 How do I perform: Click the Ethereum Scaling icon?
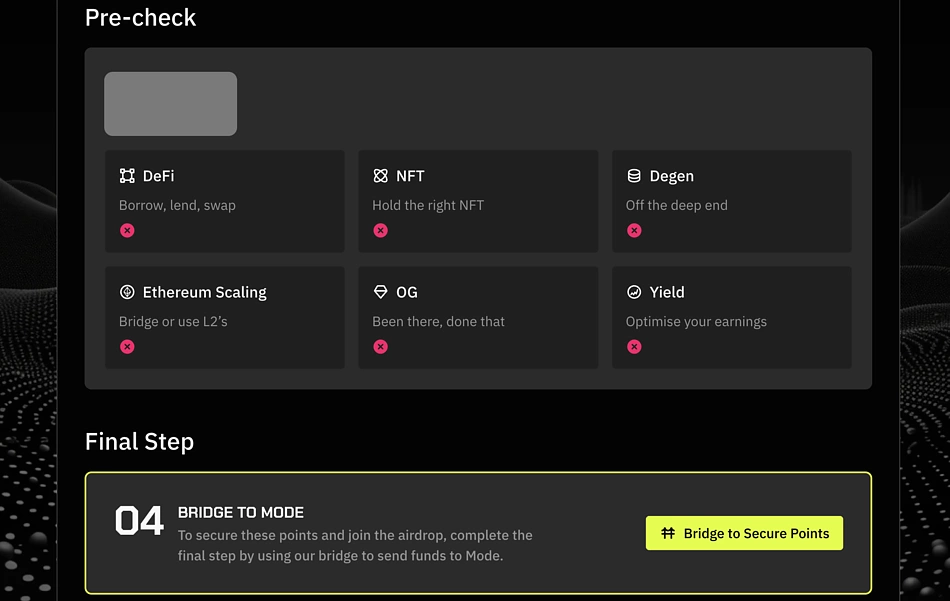127,292
